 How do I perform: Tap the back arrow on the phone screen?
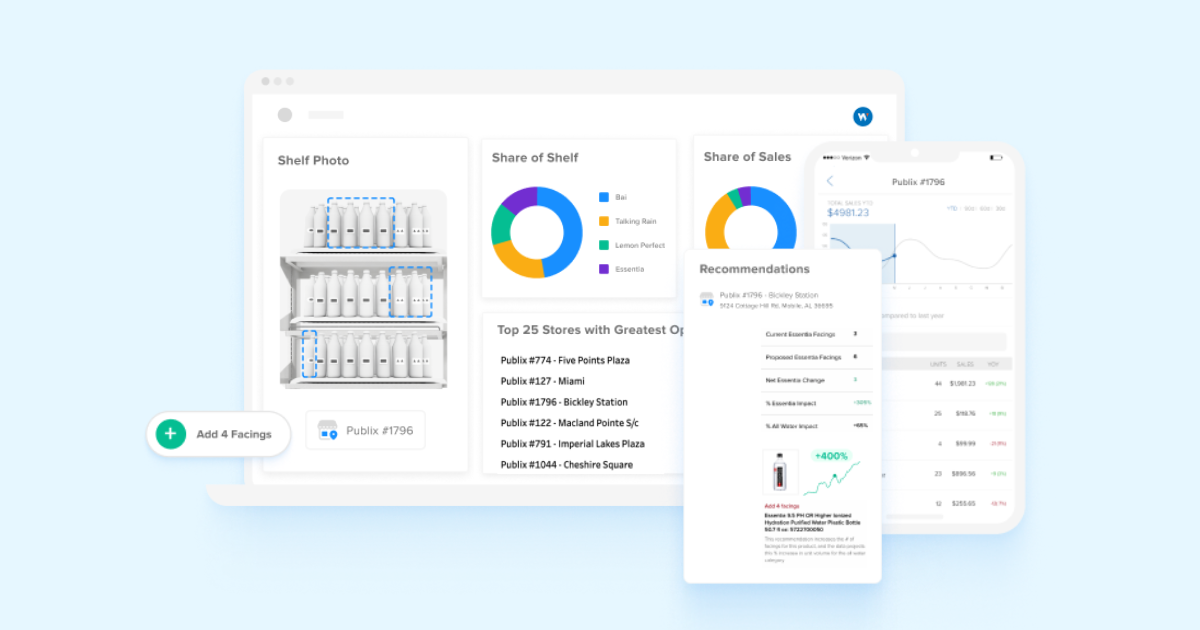click(x=830, y=181)
